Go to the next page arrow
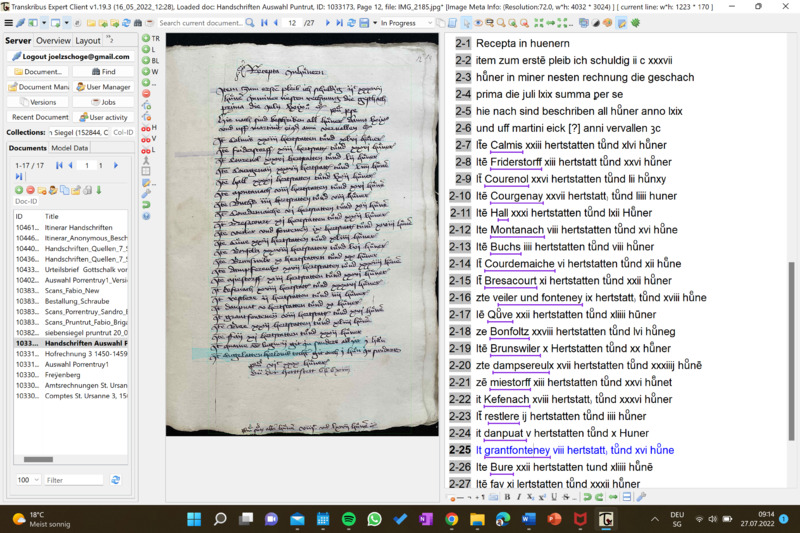 click(x=327, y=23)
